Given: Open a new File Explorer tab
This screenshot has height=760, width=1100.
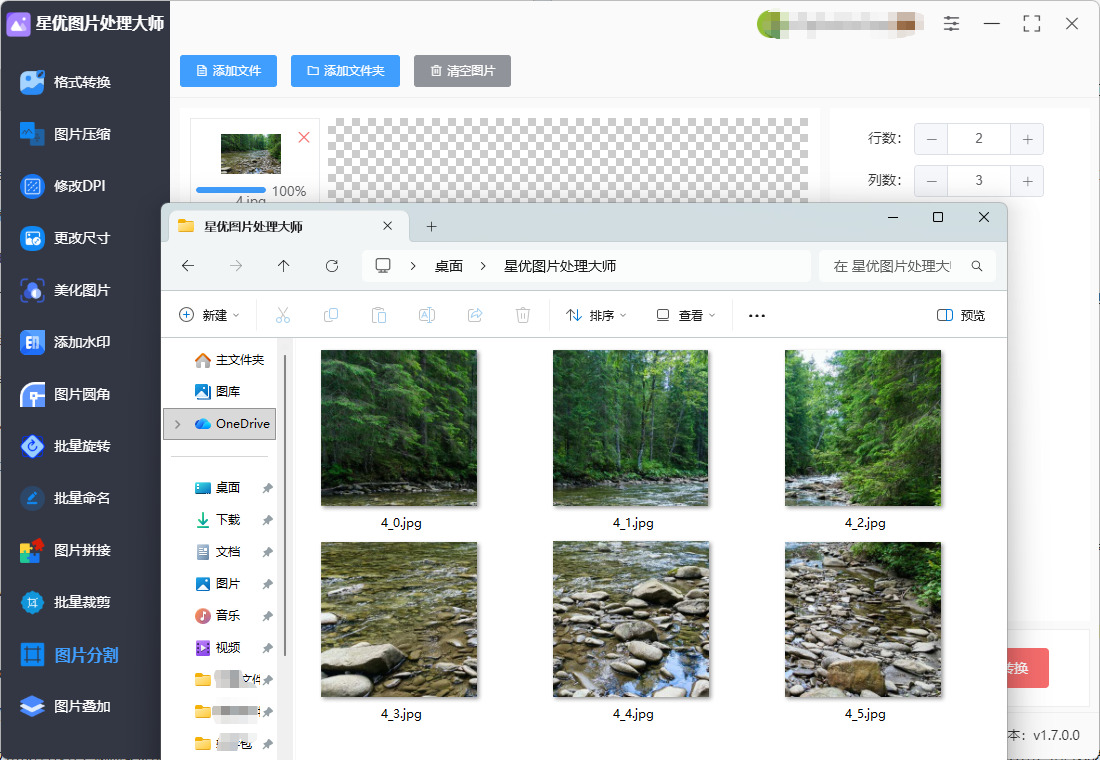Looking at the screenshot, I should coord(432,227).
